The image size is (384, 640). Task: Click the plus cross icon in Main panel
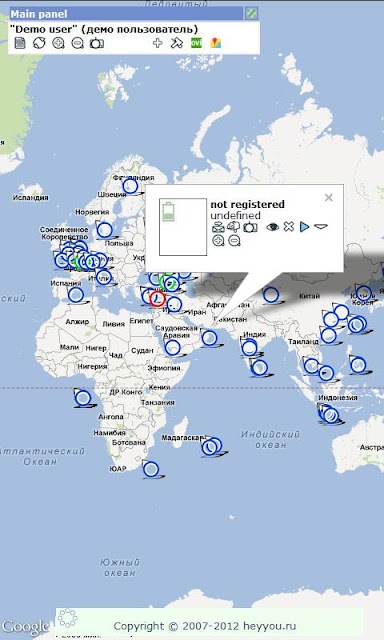point(158,43)
